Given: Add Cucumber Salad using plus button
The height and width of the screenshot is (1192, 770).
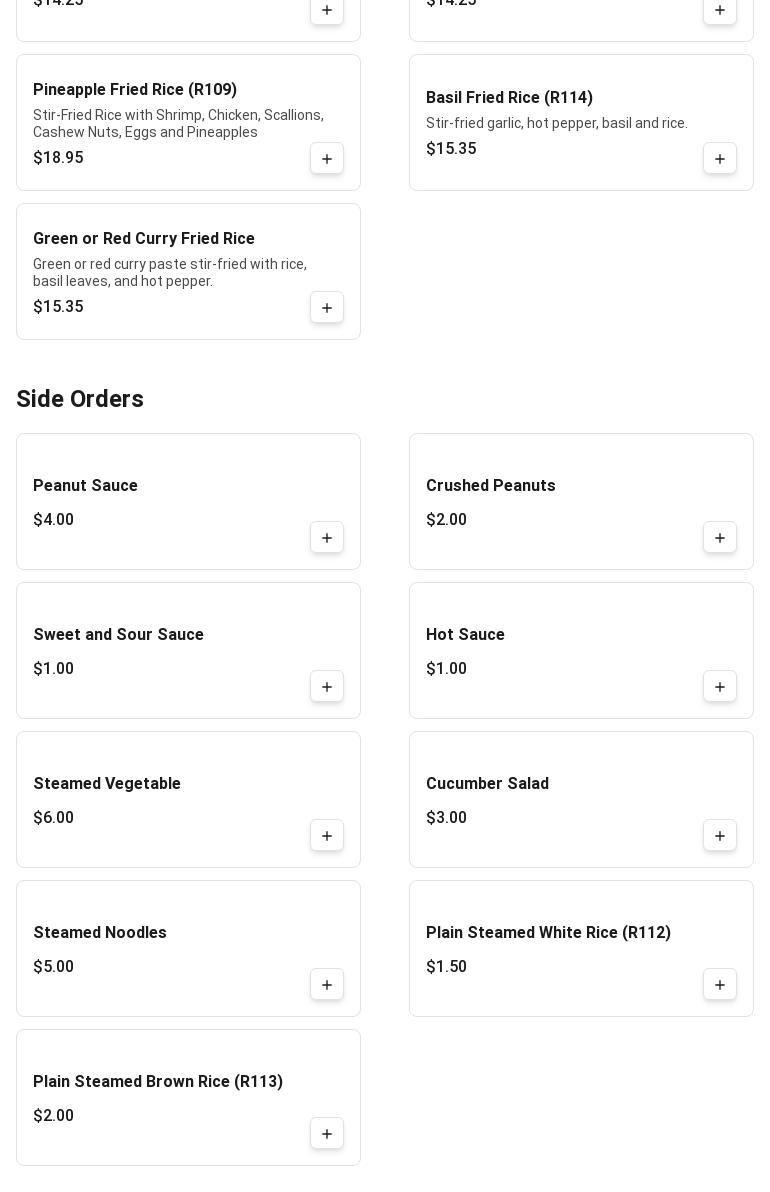Looking at the screenshot, I should tap(720, 836).
